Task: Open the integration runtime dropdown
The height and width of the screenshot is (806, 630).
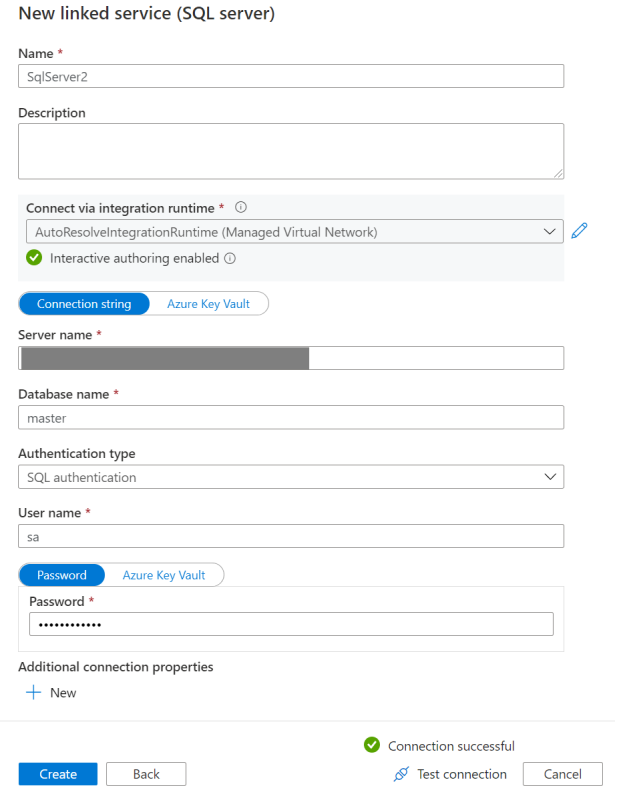Action: (291, 232)
